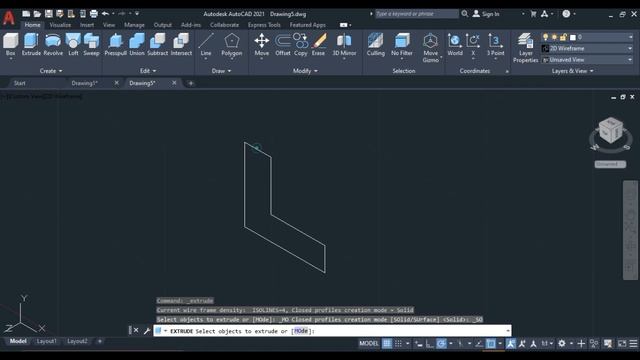Click the ViewCube in the viewport

(611, 131)
